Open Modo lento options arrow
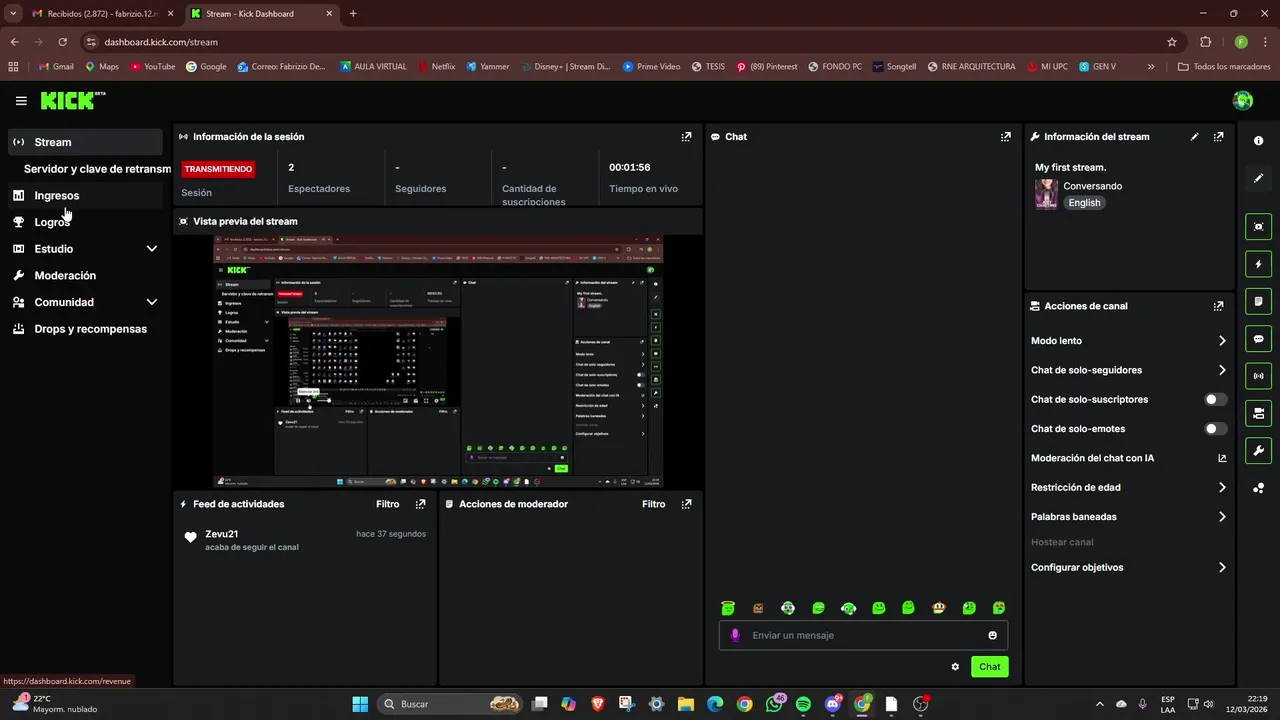1280x720 pixels. (1222, 341)
